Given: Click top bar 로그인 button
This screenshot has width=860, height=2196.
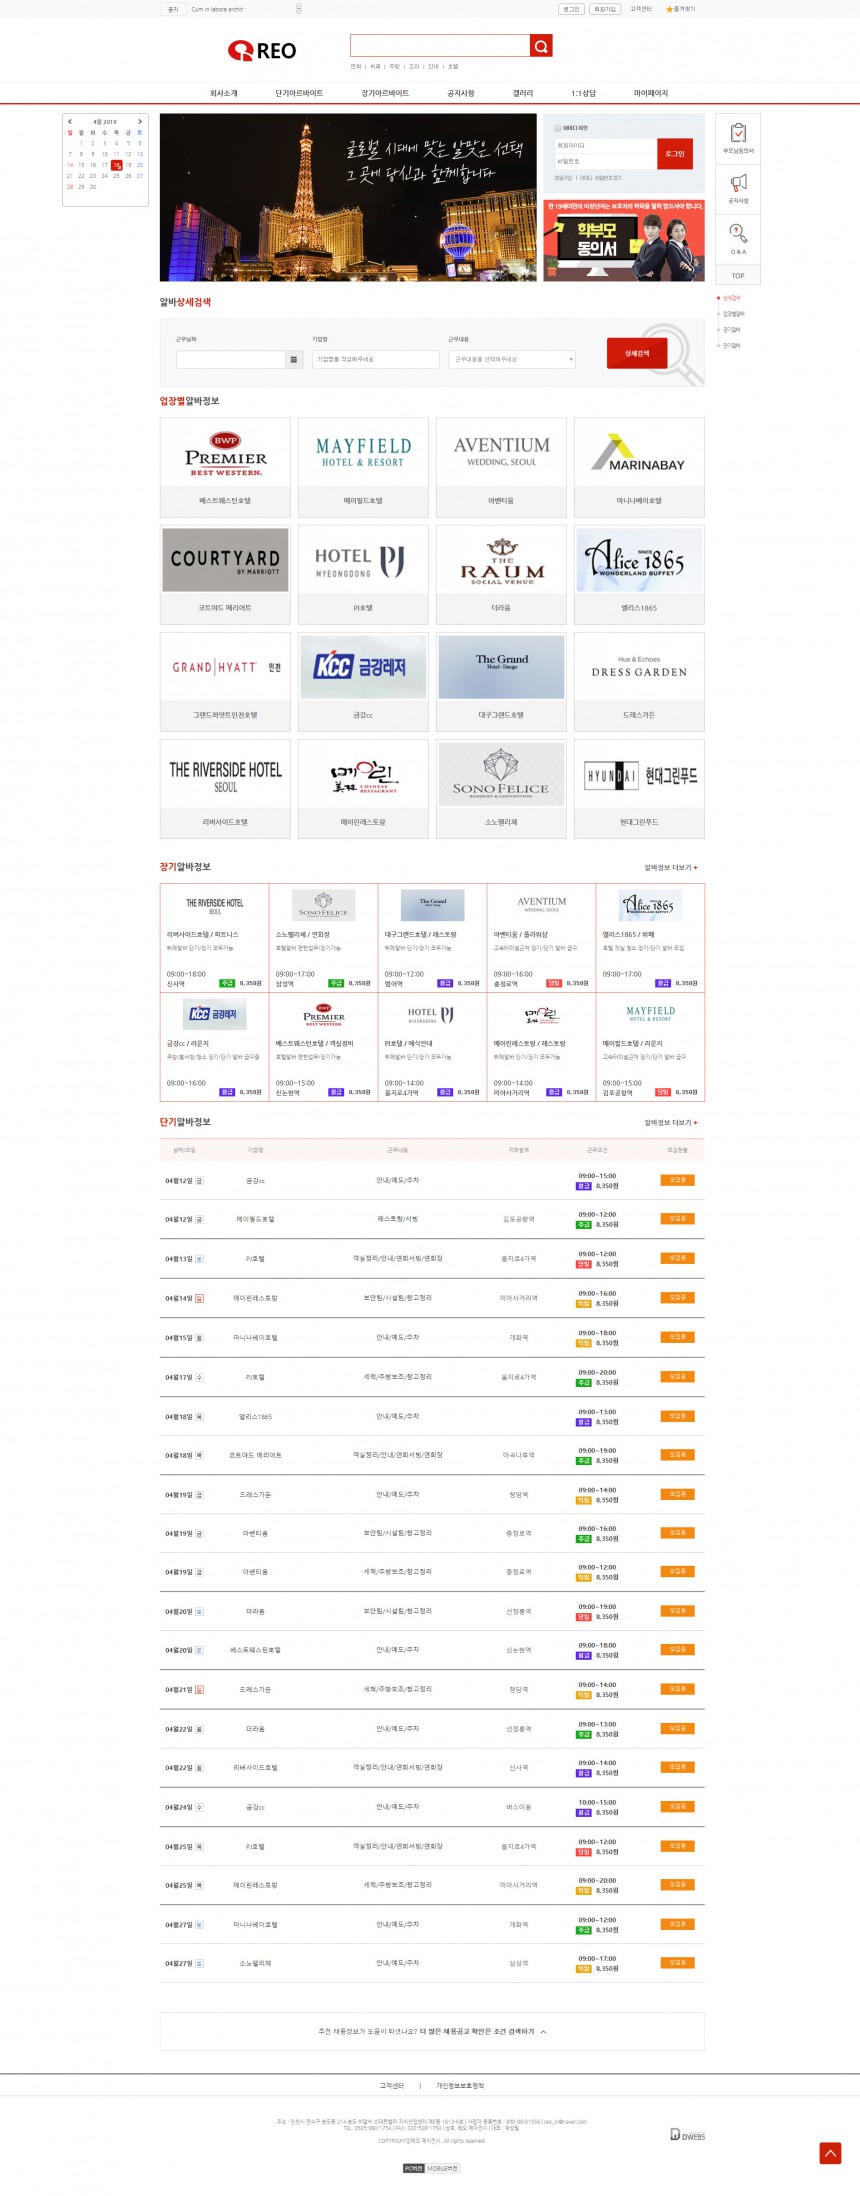Looking at the screenshot, I should [x=571, y=9].
